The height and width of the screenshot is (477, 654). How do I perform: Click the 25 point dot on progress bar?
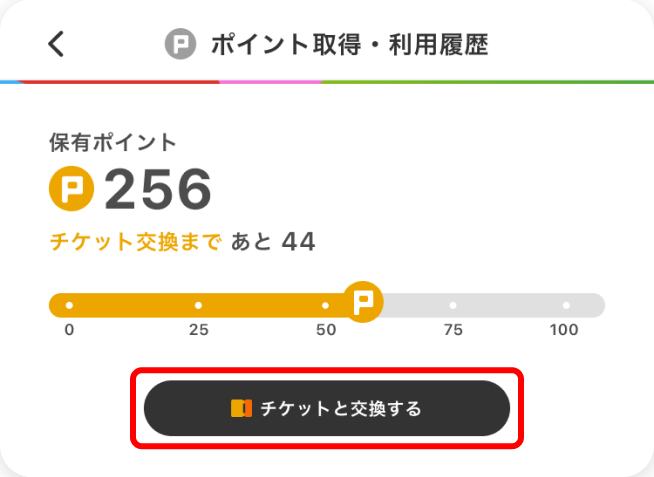pyautogui.click(x=199, y=306)
